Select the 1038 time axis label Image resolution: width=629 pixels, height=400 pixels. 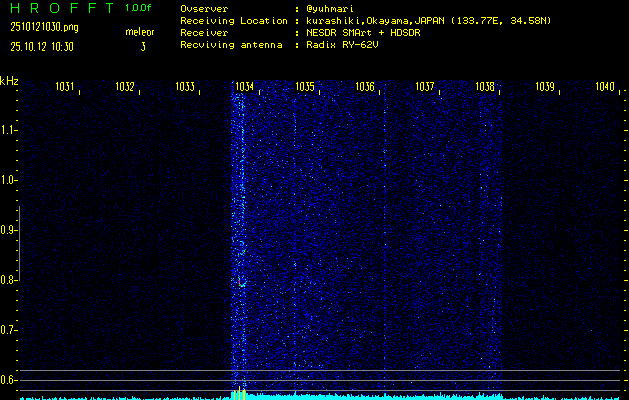[485, 86]
